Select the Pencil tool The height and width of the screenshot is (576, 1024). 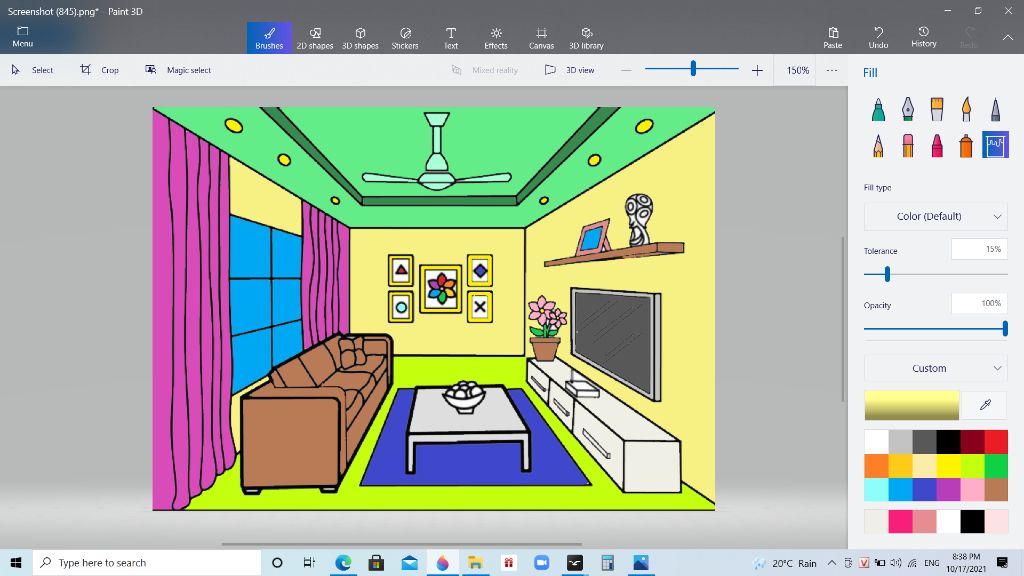878,145
